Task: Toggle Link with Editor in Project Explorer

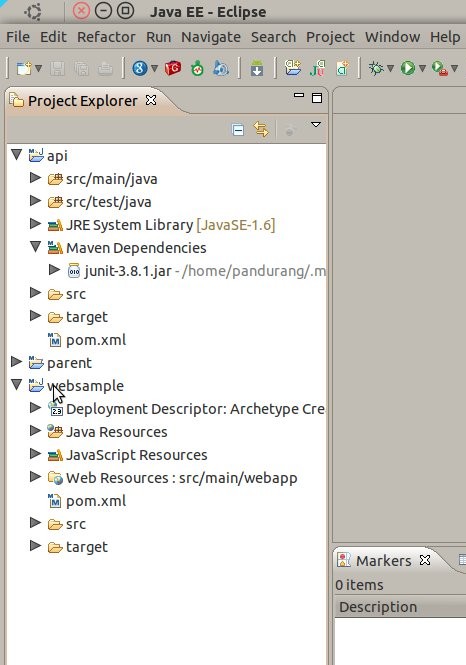Action: [x=261, y=129]
